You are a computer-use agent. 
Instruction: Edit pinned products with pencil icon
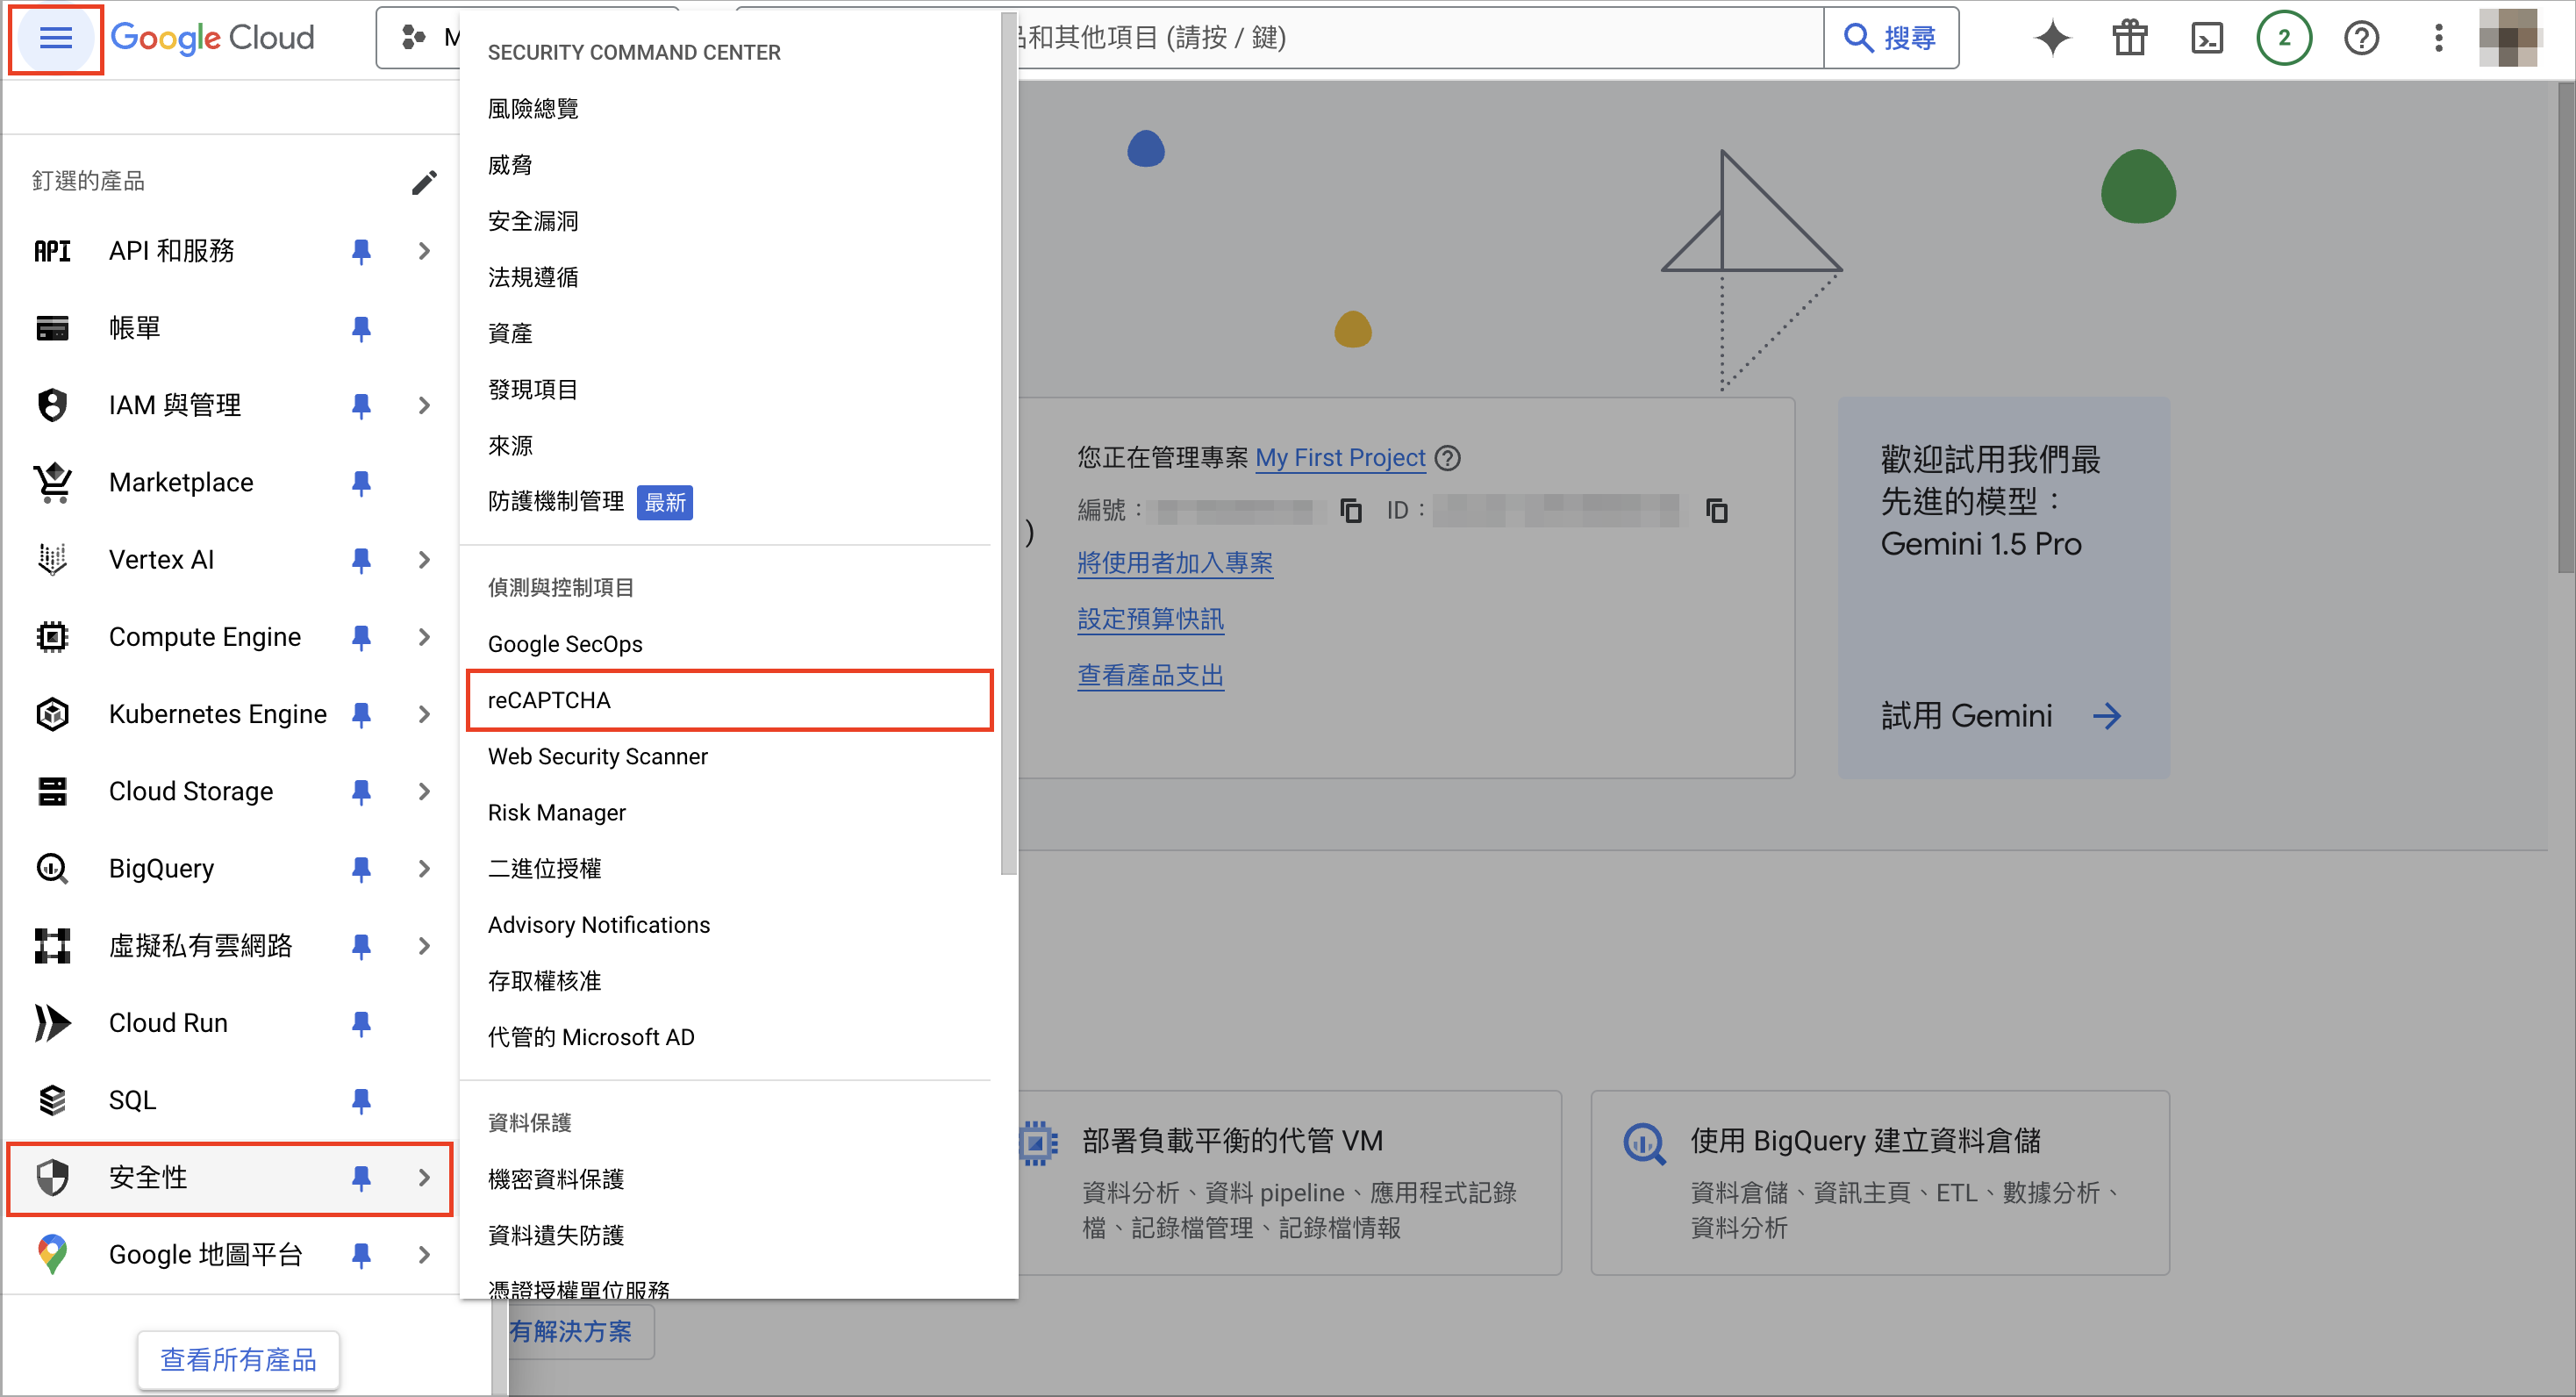[424, 181]
